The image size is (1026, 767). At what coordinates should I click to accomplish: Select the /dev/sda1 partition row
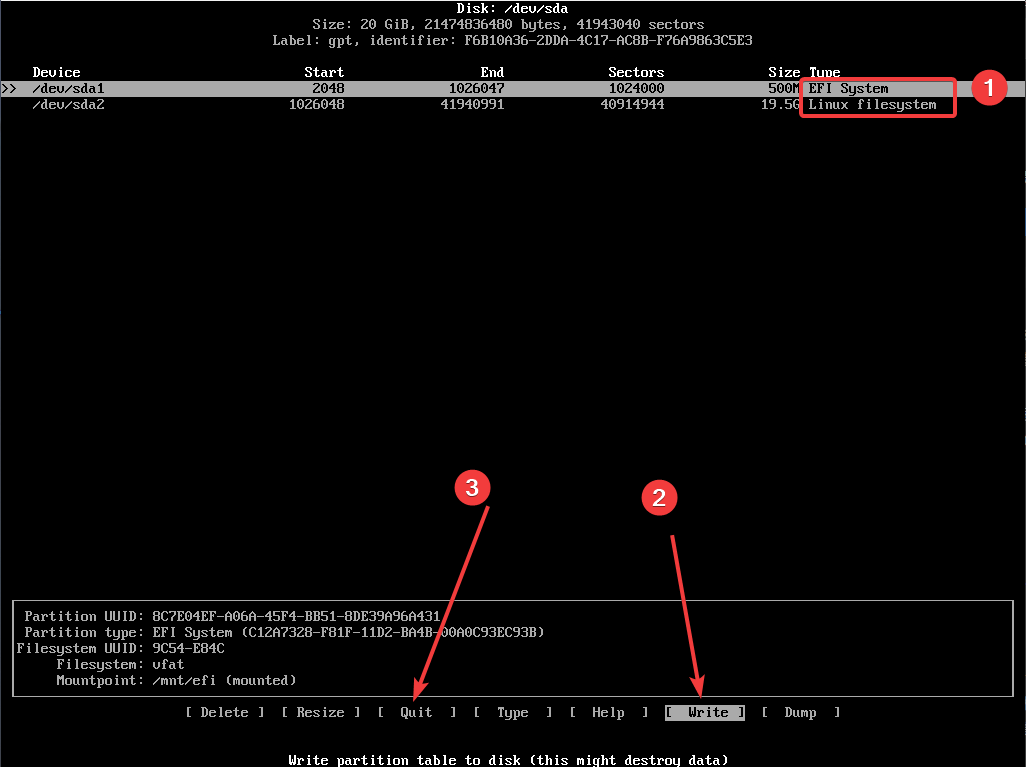click(69, 89)
